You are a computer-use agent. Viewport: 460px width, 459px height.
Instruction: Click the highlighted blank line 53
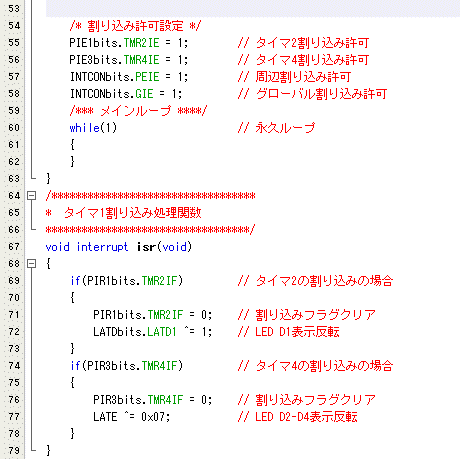pyautogui.click(x=253, y=8)
